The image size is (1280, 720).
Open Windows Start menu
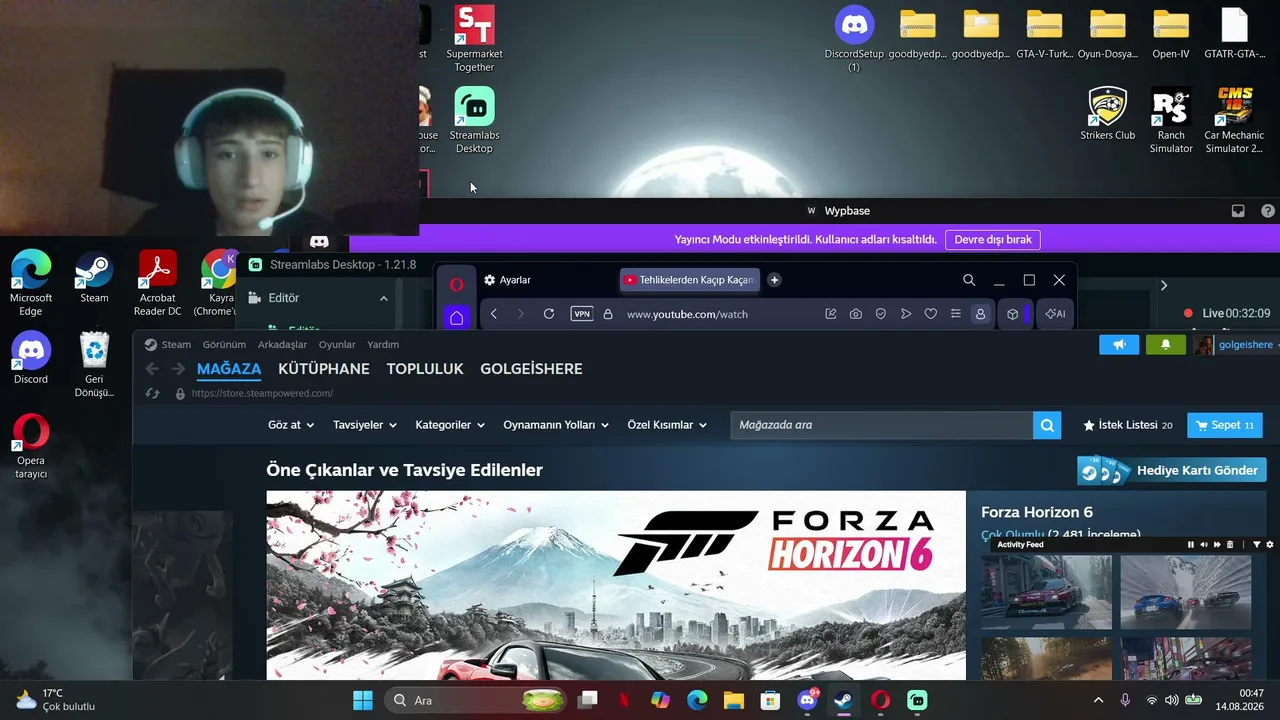coord(363,700)
